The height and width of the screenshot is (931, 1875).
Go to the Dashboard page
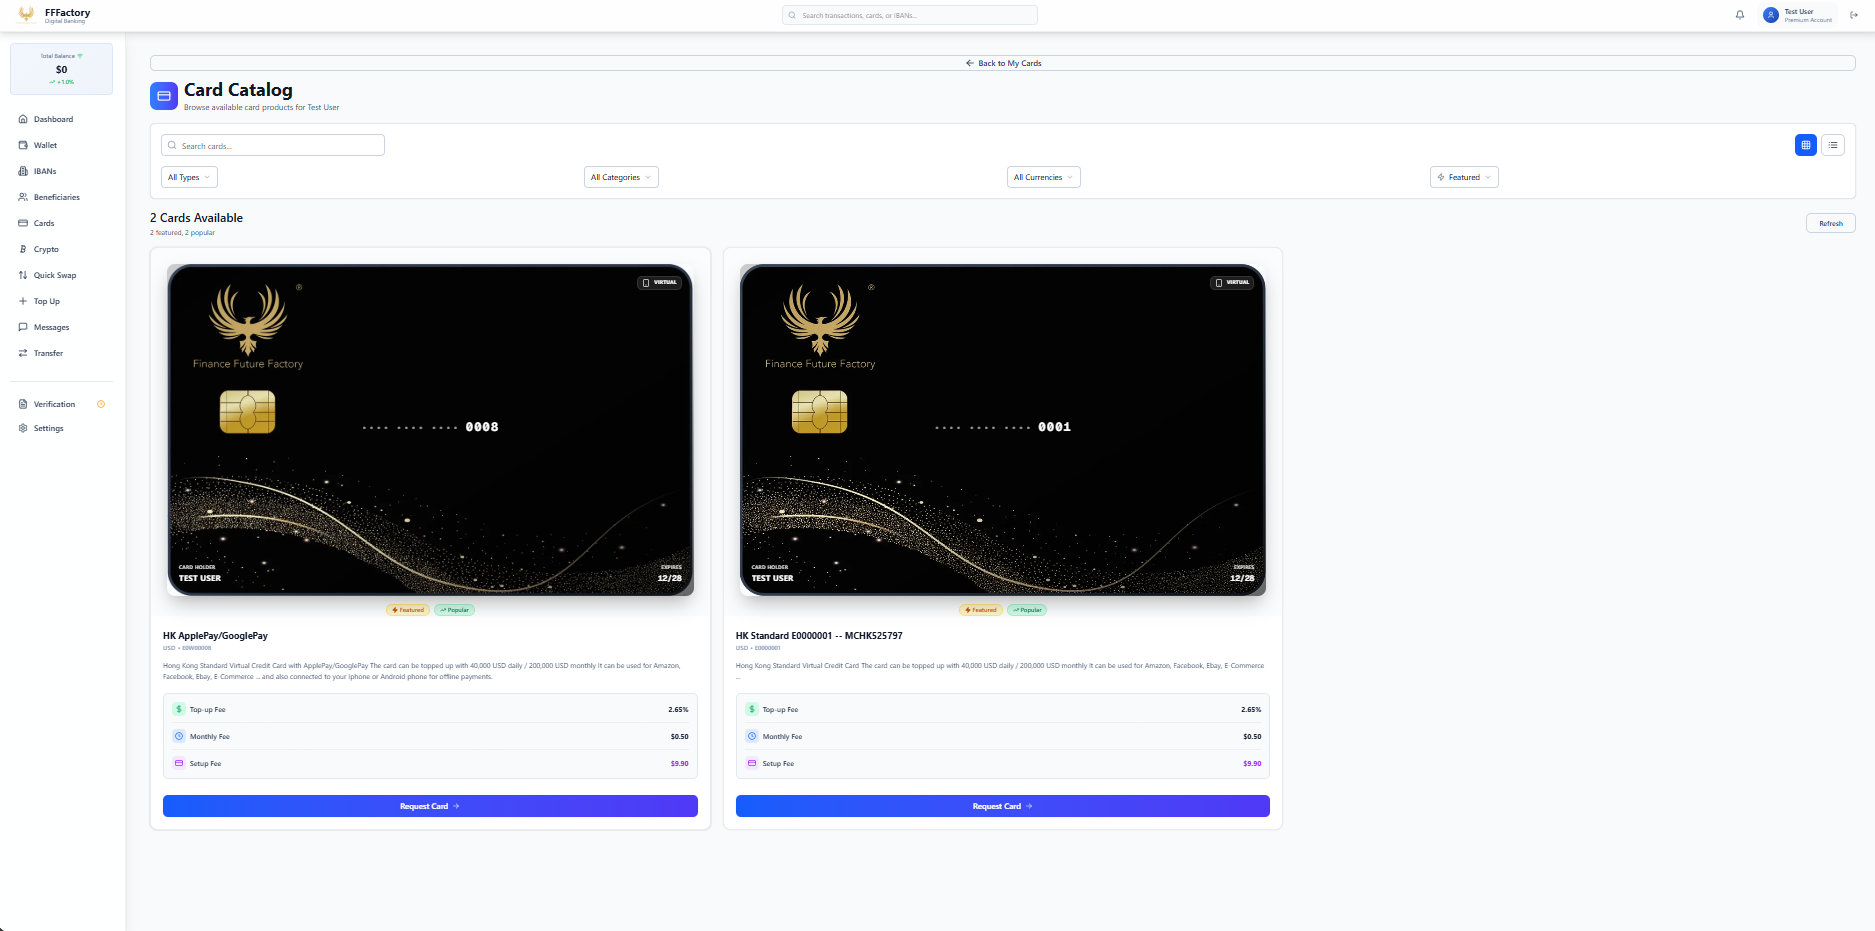tap(53, 119)
